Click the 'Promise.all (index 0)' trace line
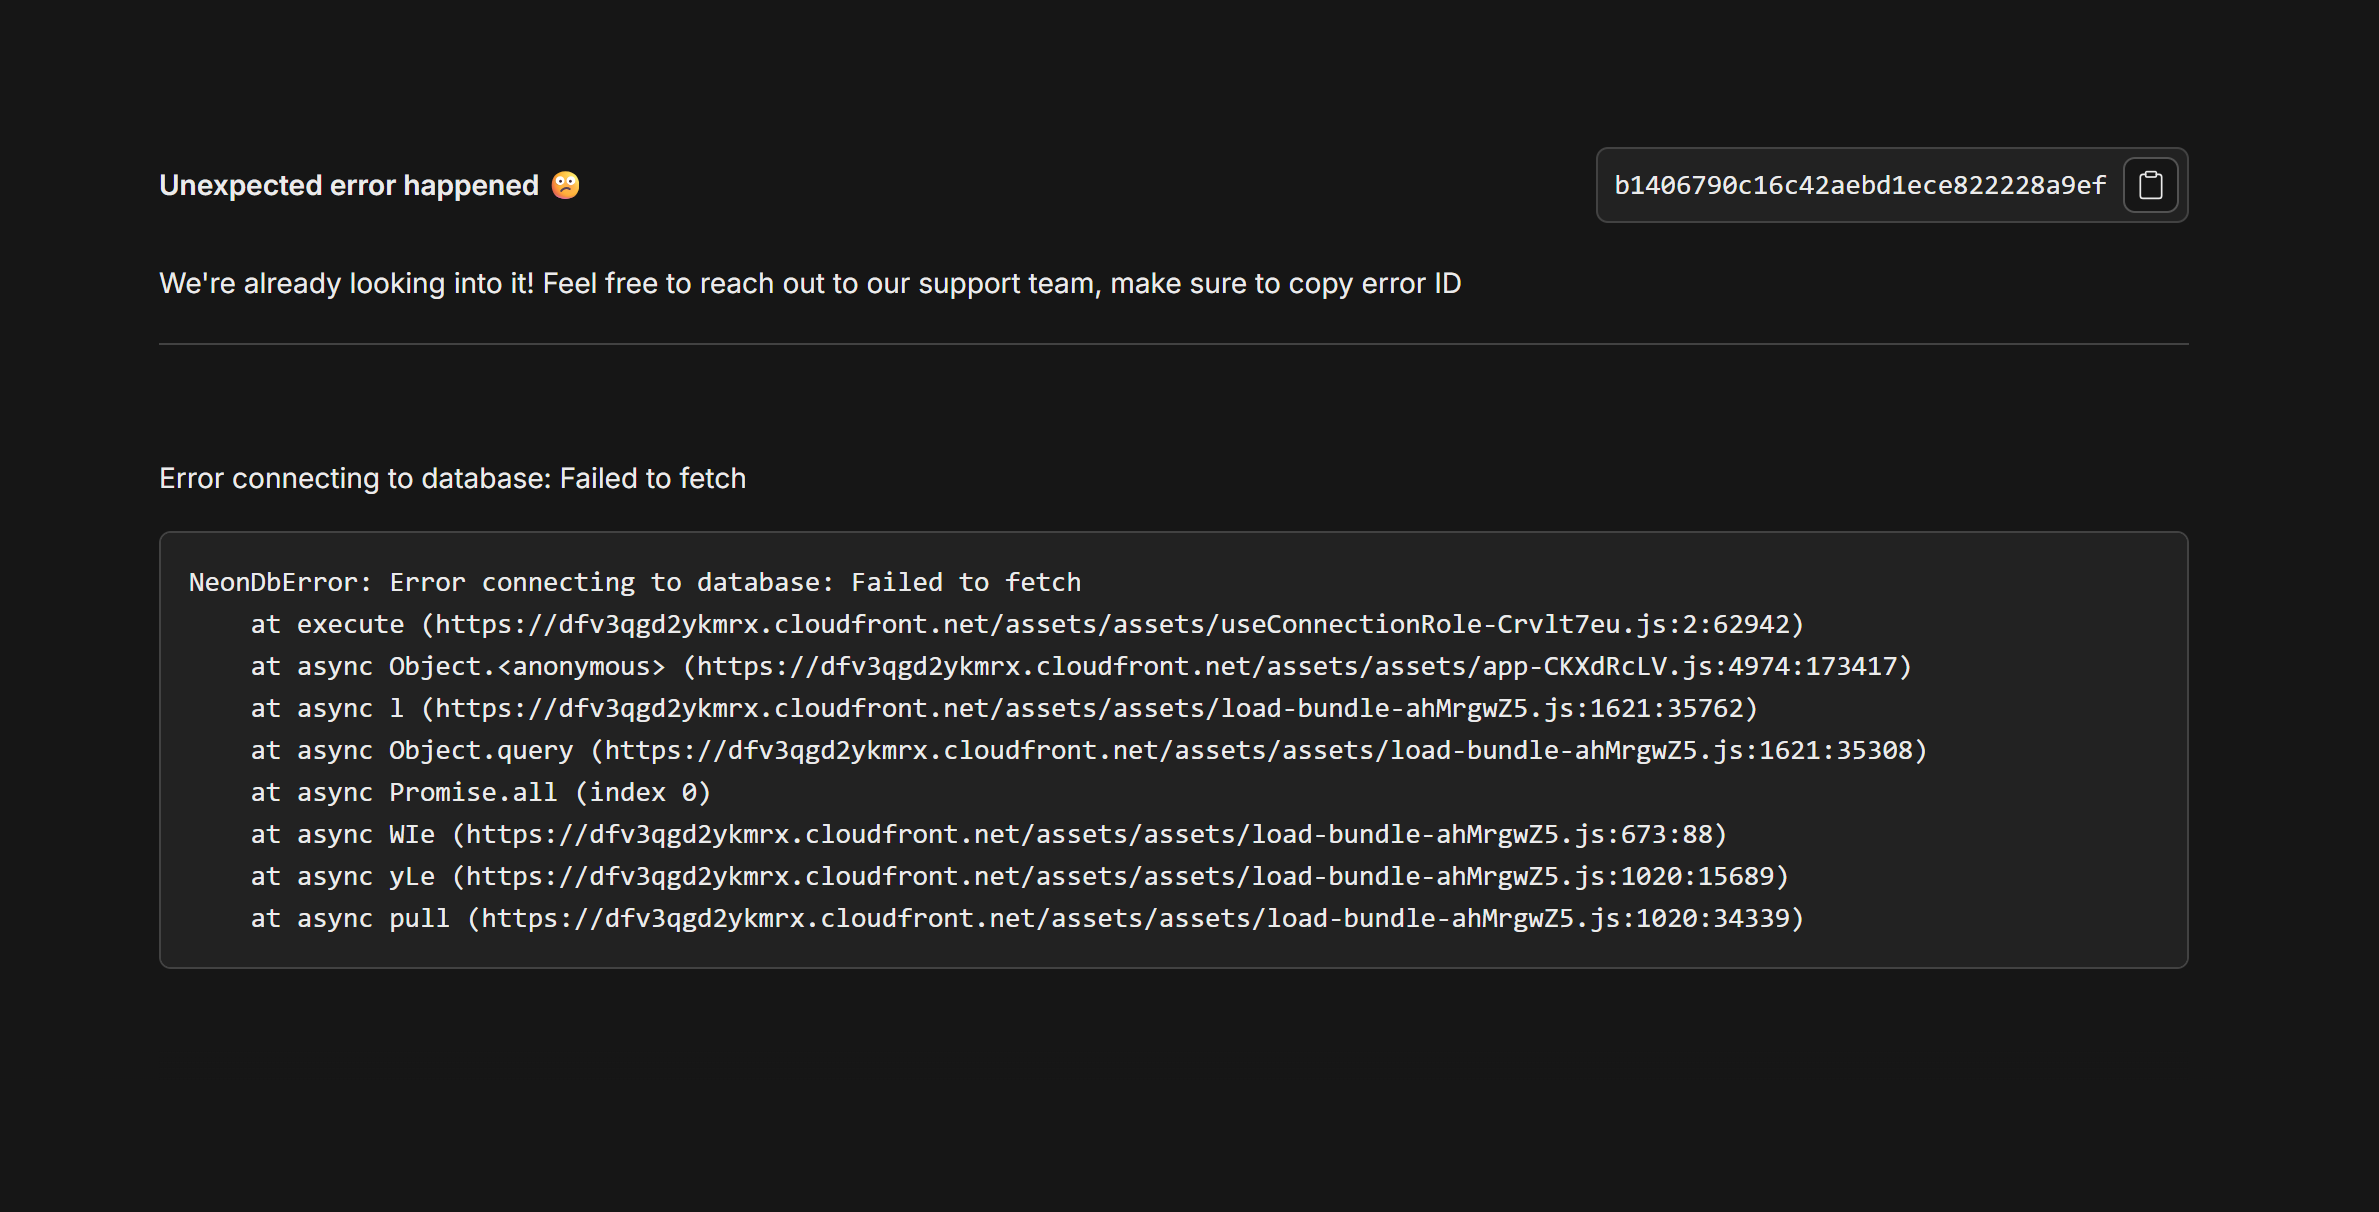The image size is (2379, 1212). click(549, 792)
